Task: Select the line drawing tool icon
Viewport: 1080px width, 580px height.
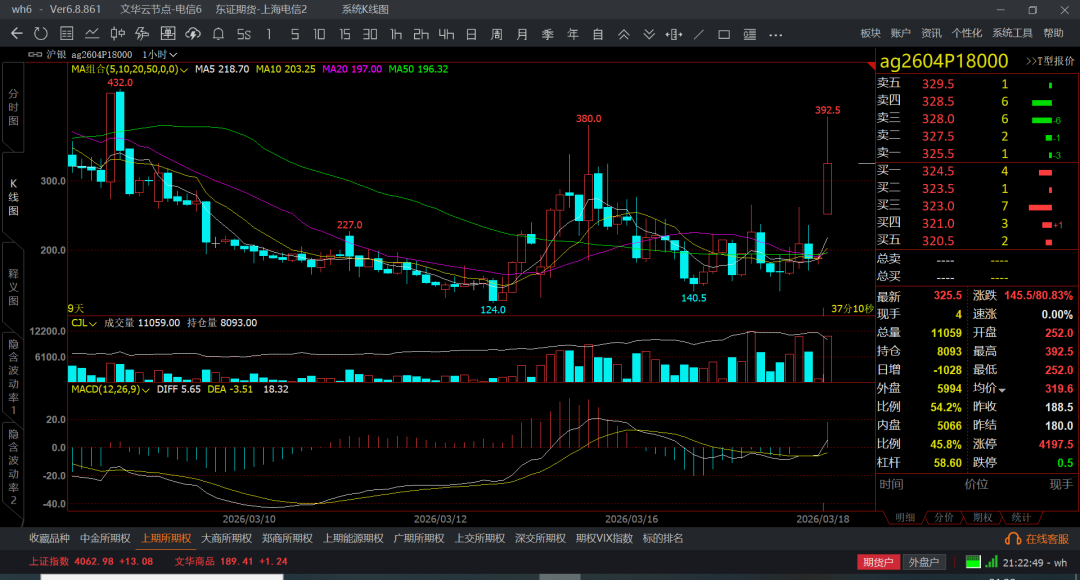Action: [699, 34]
